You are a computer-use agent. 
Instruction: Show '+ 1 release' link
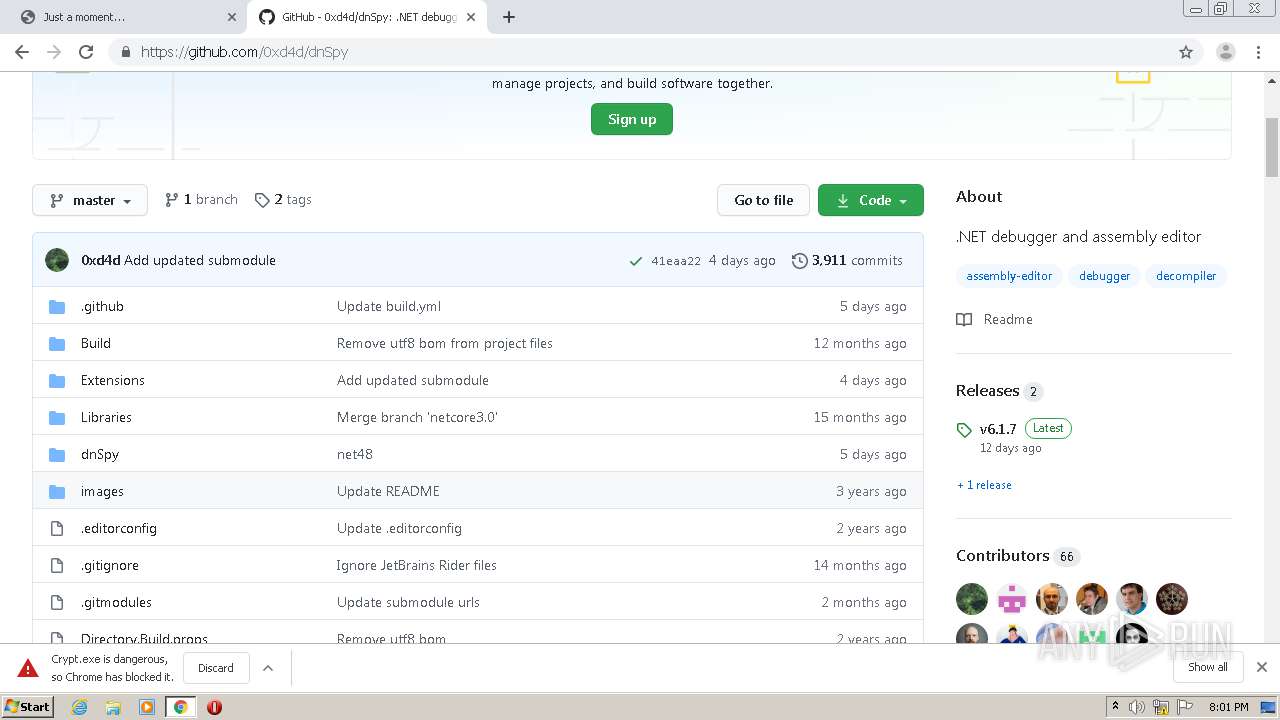[x=984, y=485]
